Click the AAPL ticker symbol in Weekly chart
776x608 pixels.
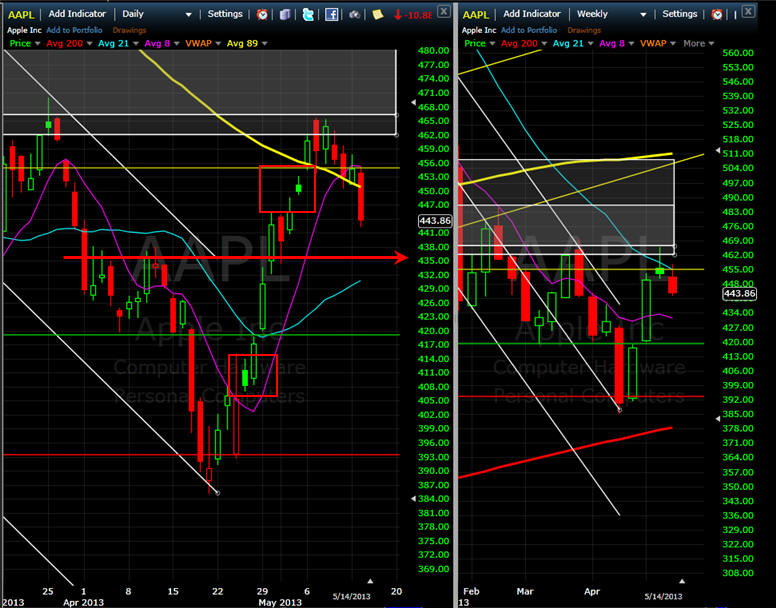point(476,15)
